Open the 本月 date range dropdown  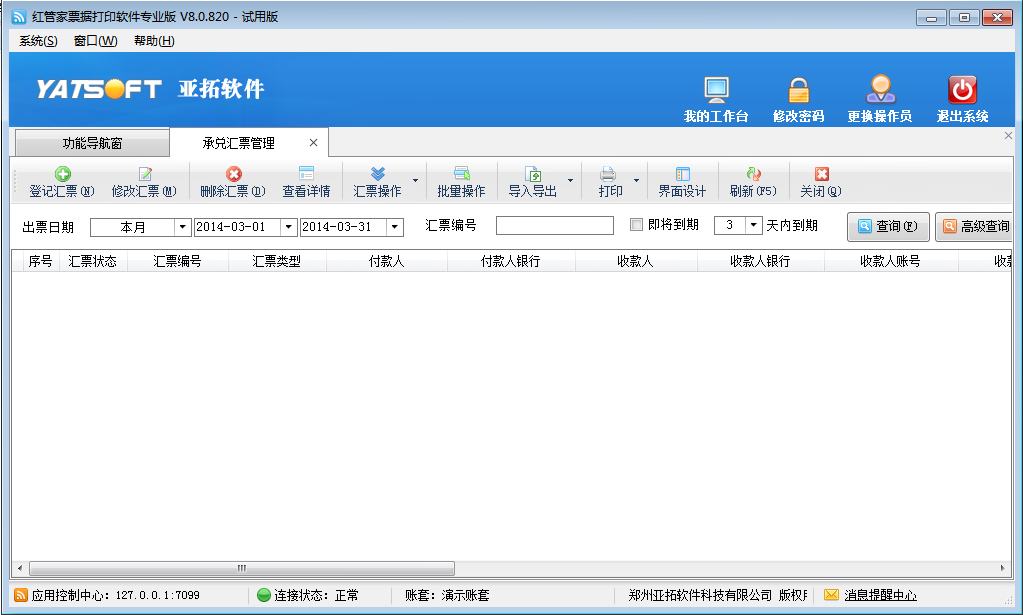pos(181,226)
